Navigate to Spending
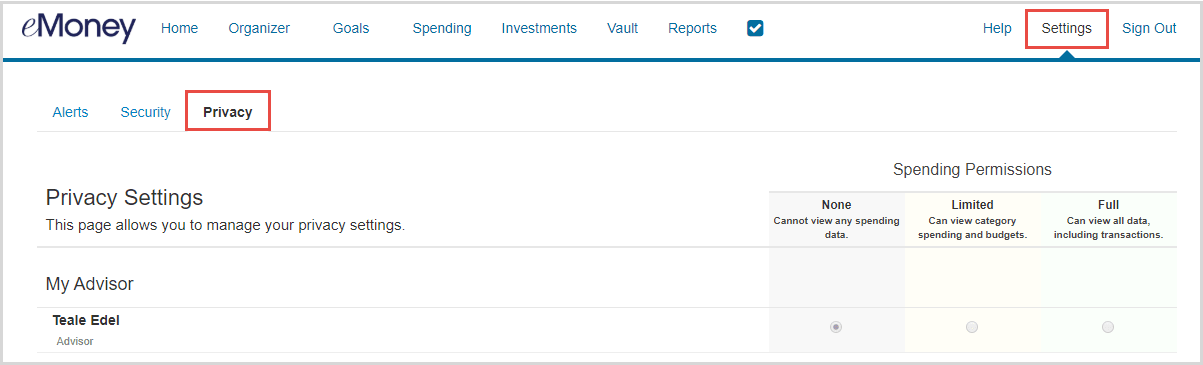The height and width of the screenshot is (365, 1203). tap(442, 28)
